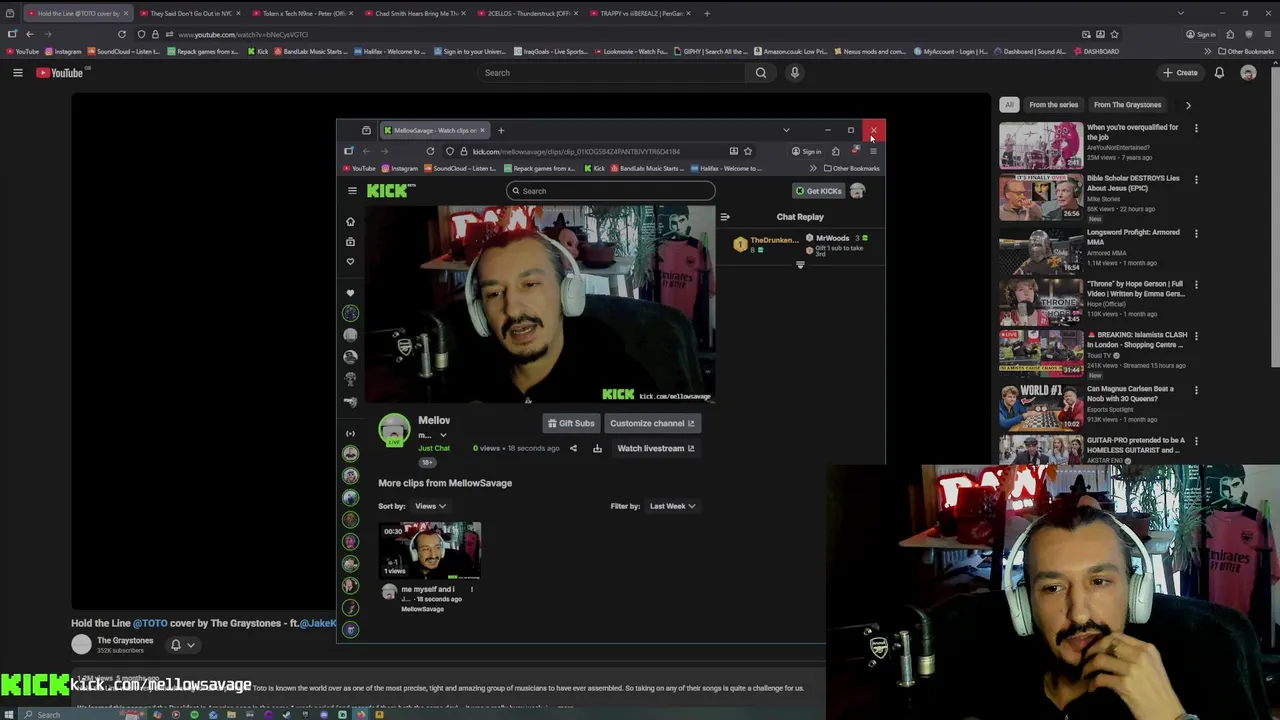Click the YouTube logo
The width and height of the screenshot is (1280, 720).
pyautogui.click(x=60, y=73)
